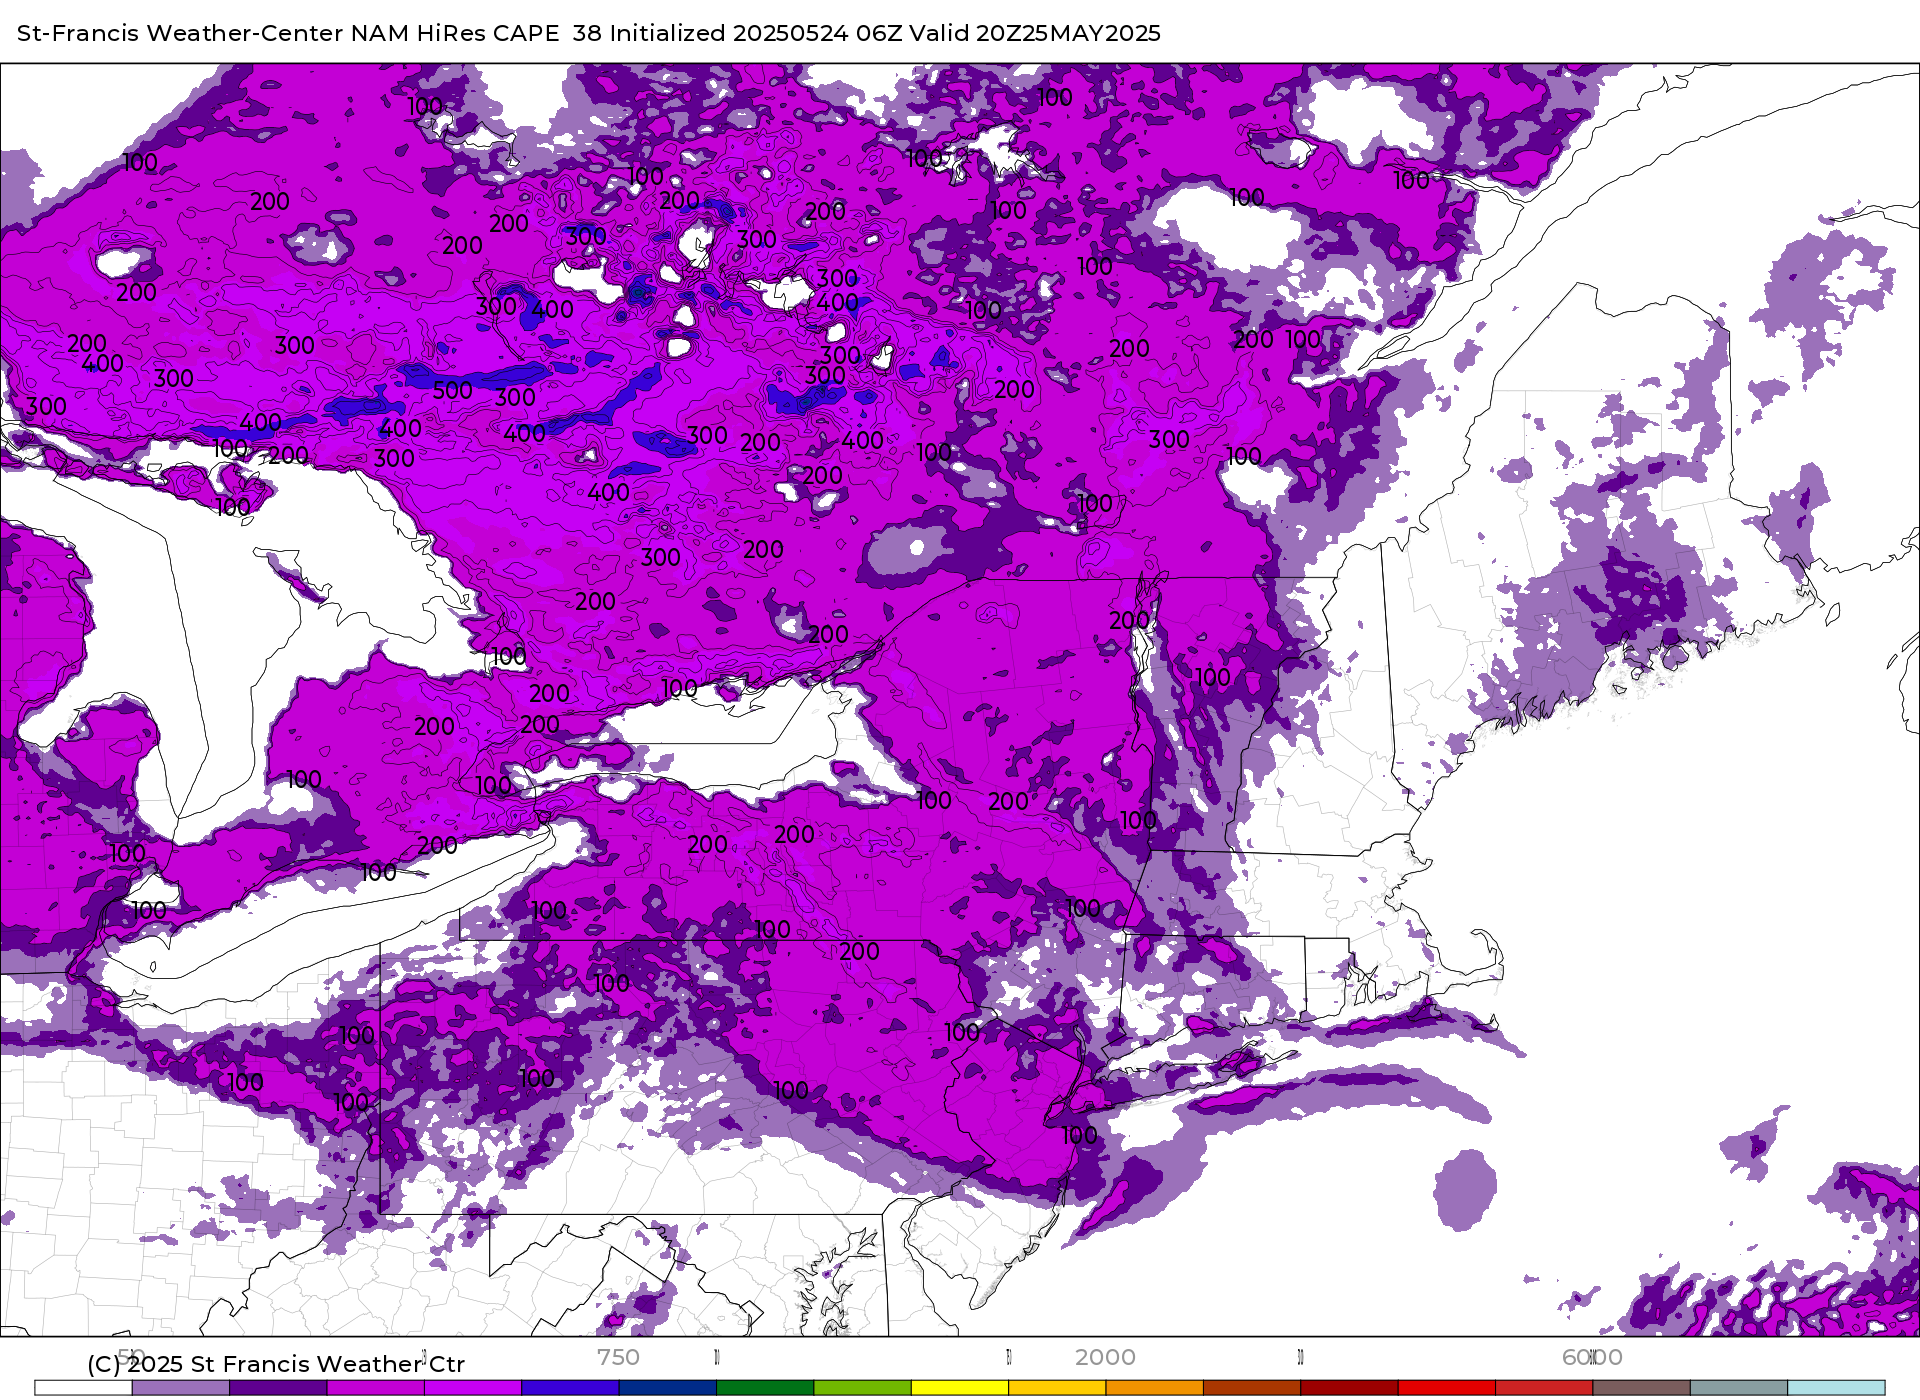Image resolution: width=1920 pixels, height=1400 pixels.
Task: Select the dark green legend swatch
Action: point(765,1388)
